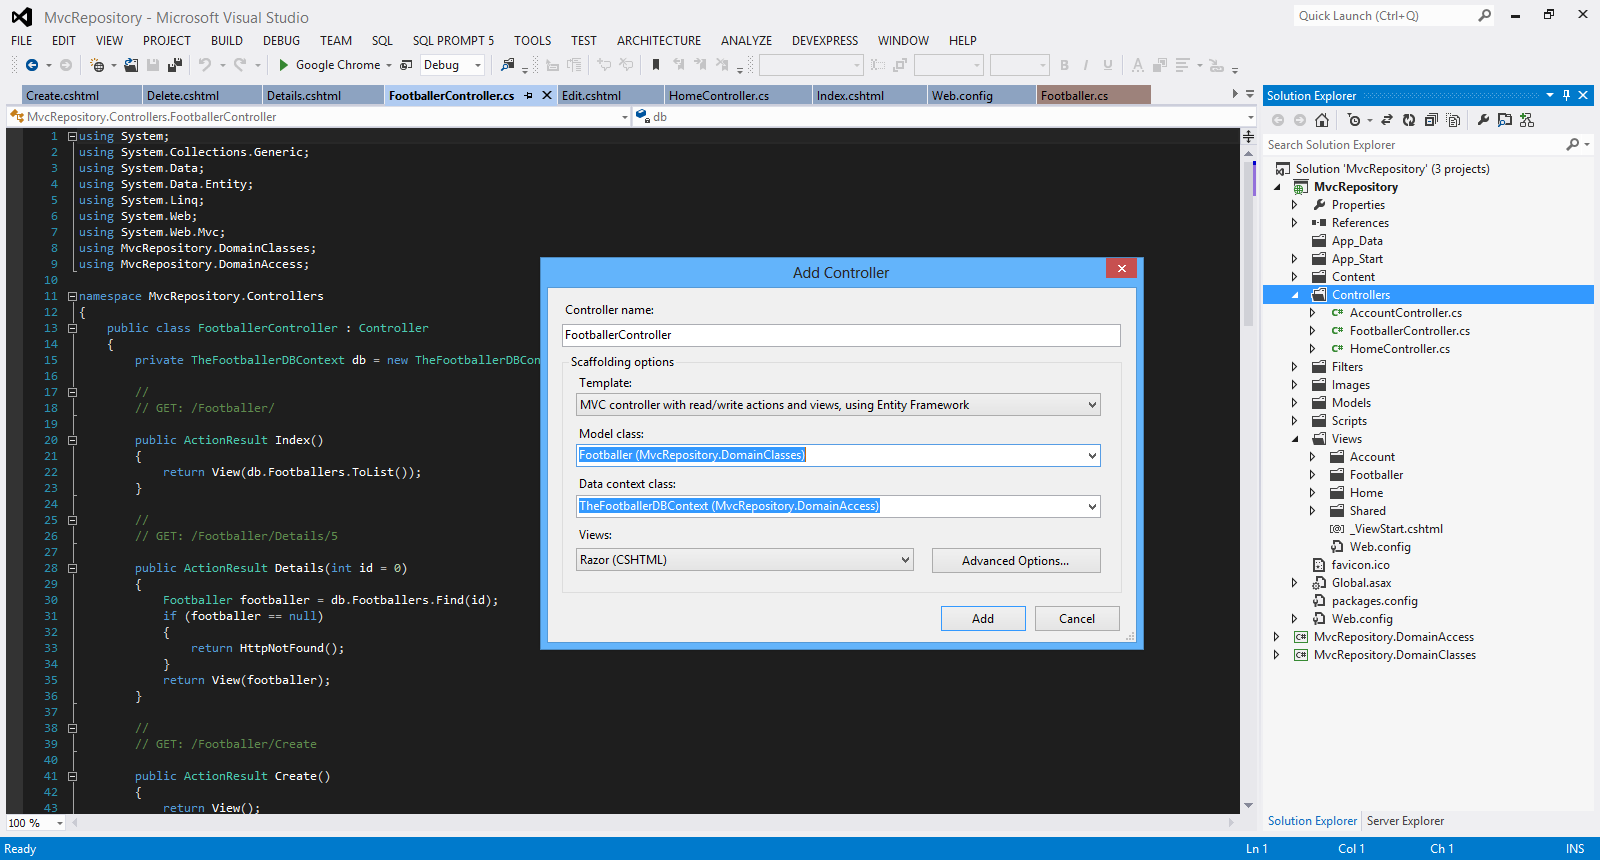Viewport: 1600px width, 860px height.
Task: Expand the MvcRepository.DomainAccess project node
Action: click(1276, 637)
